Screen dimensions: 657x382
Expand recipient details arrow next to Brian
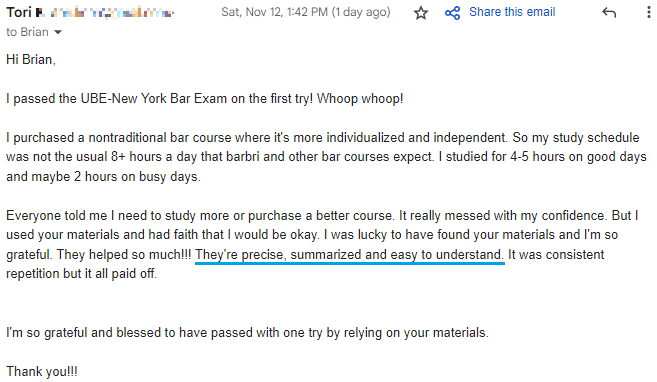(x=58, y=32)
